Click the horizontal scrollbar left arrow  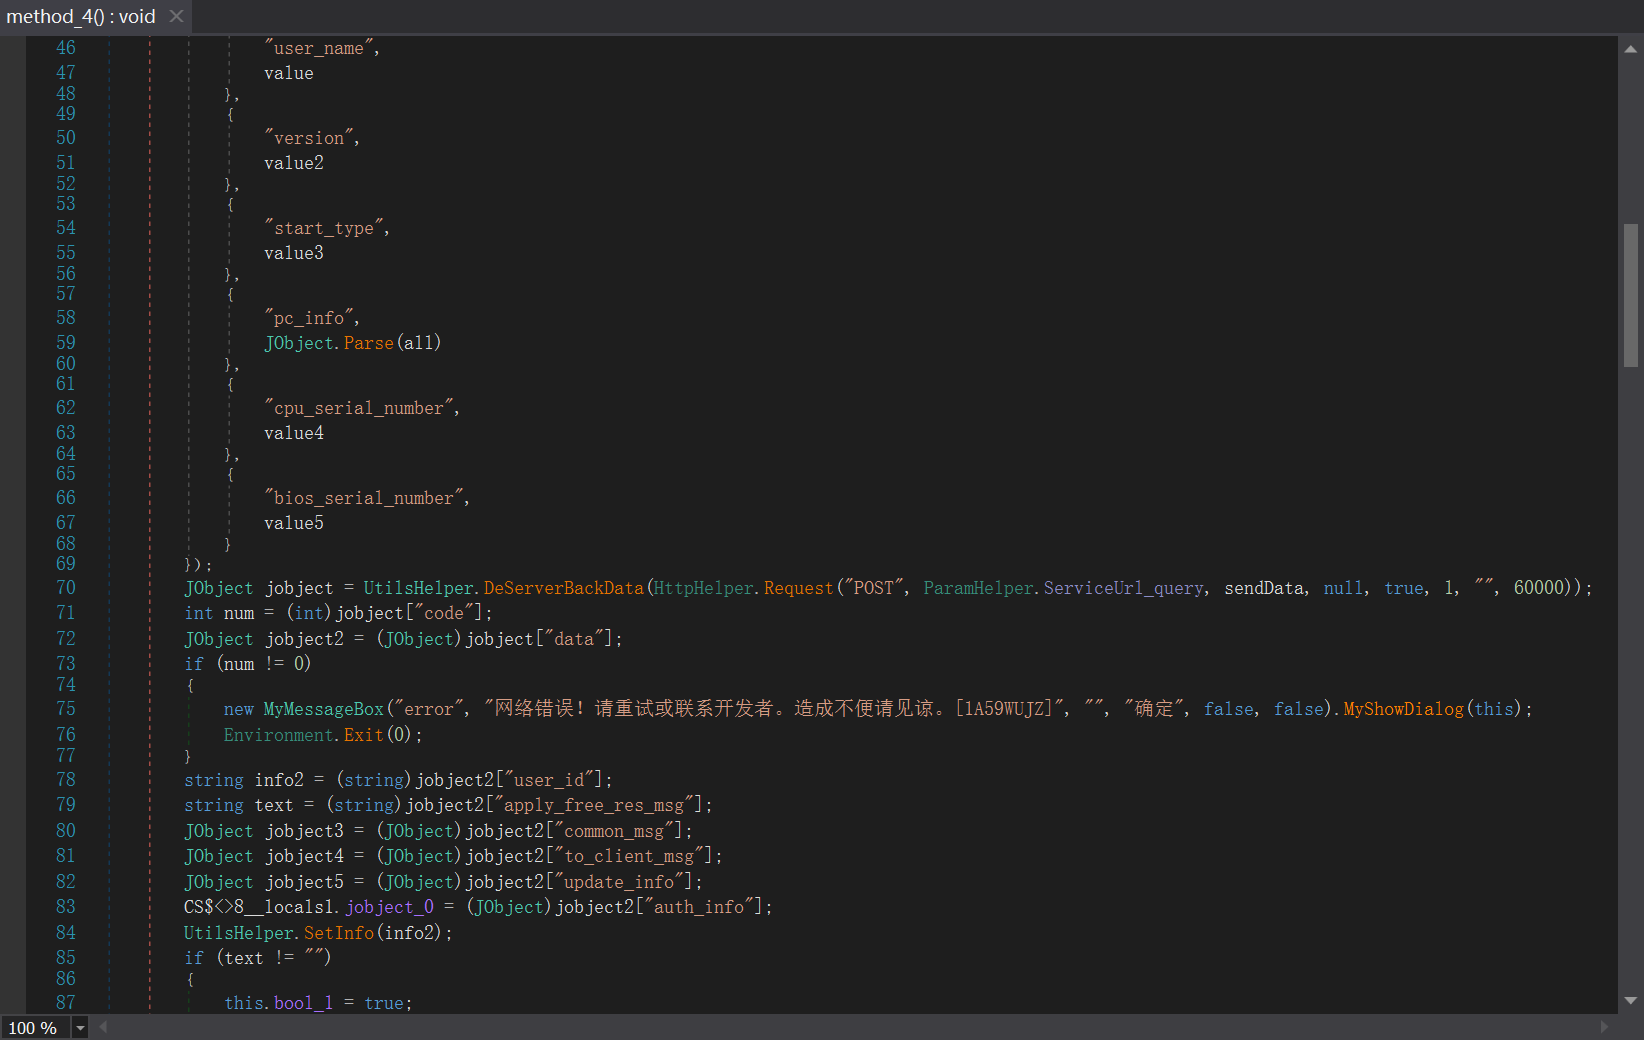click(x=103, y=1027)
